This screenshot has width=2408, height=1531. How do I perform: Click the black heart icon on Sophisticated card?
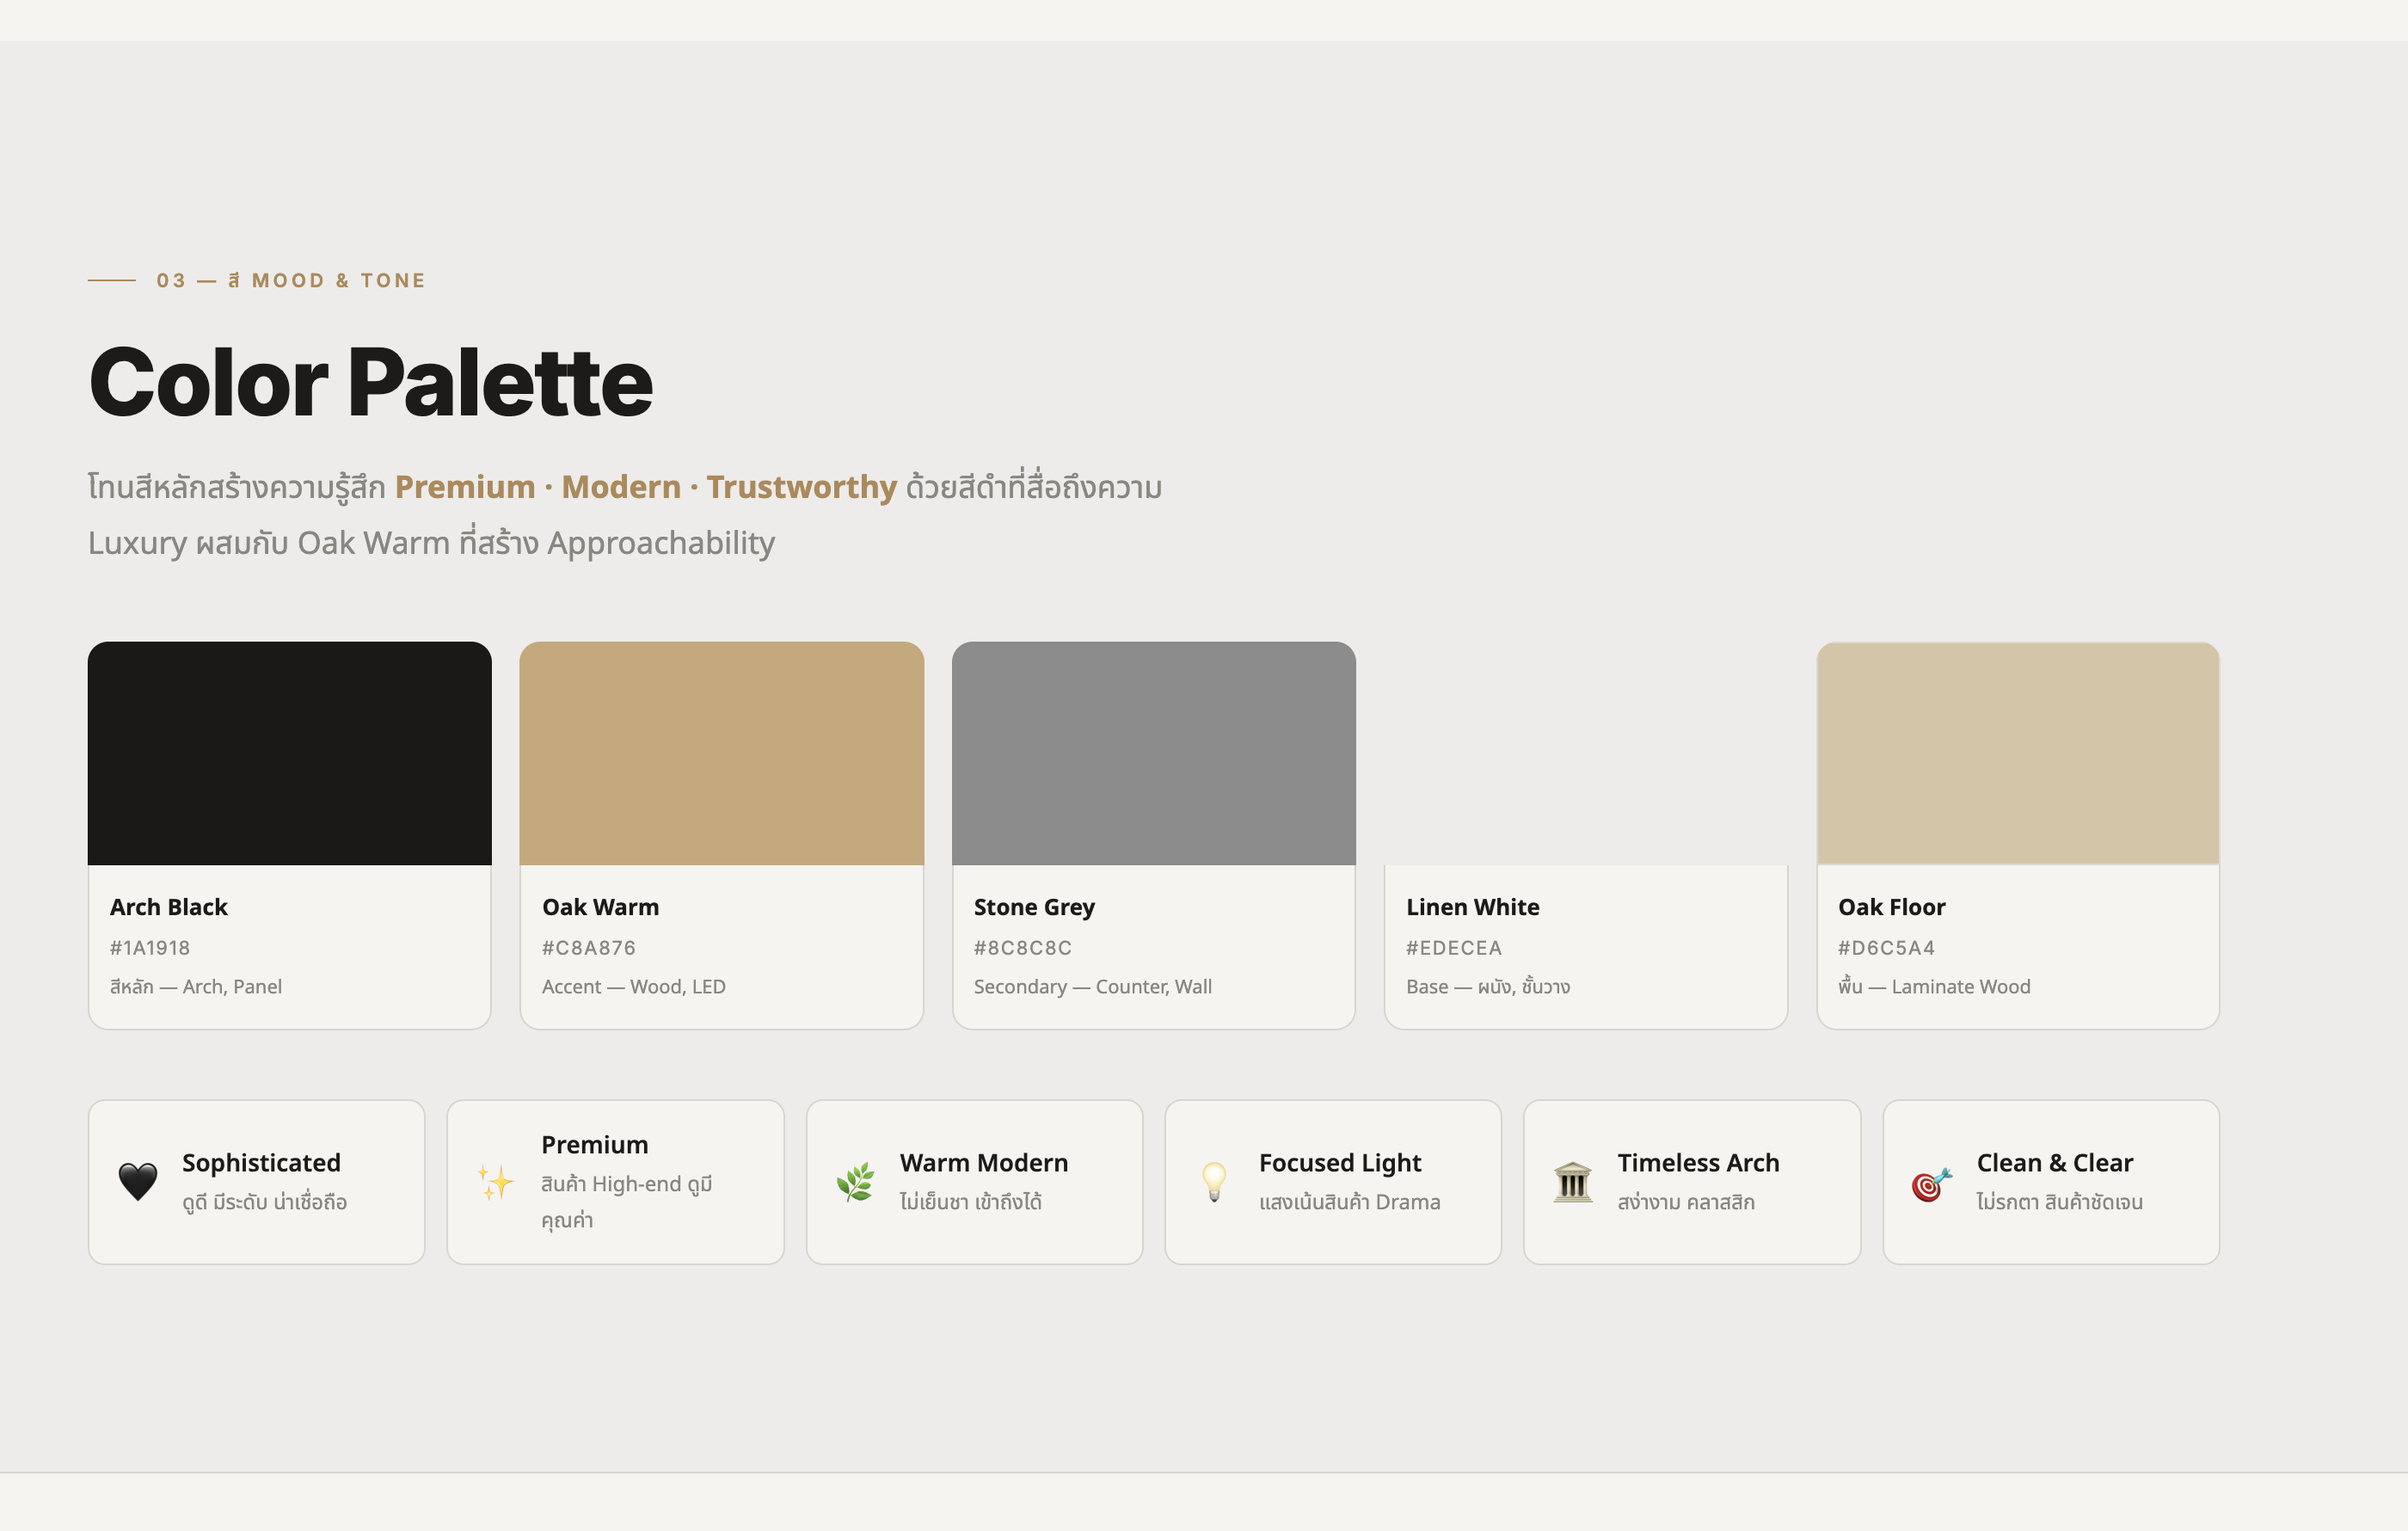point(138,1182)
